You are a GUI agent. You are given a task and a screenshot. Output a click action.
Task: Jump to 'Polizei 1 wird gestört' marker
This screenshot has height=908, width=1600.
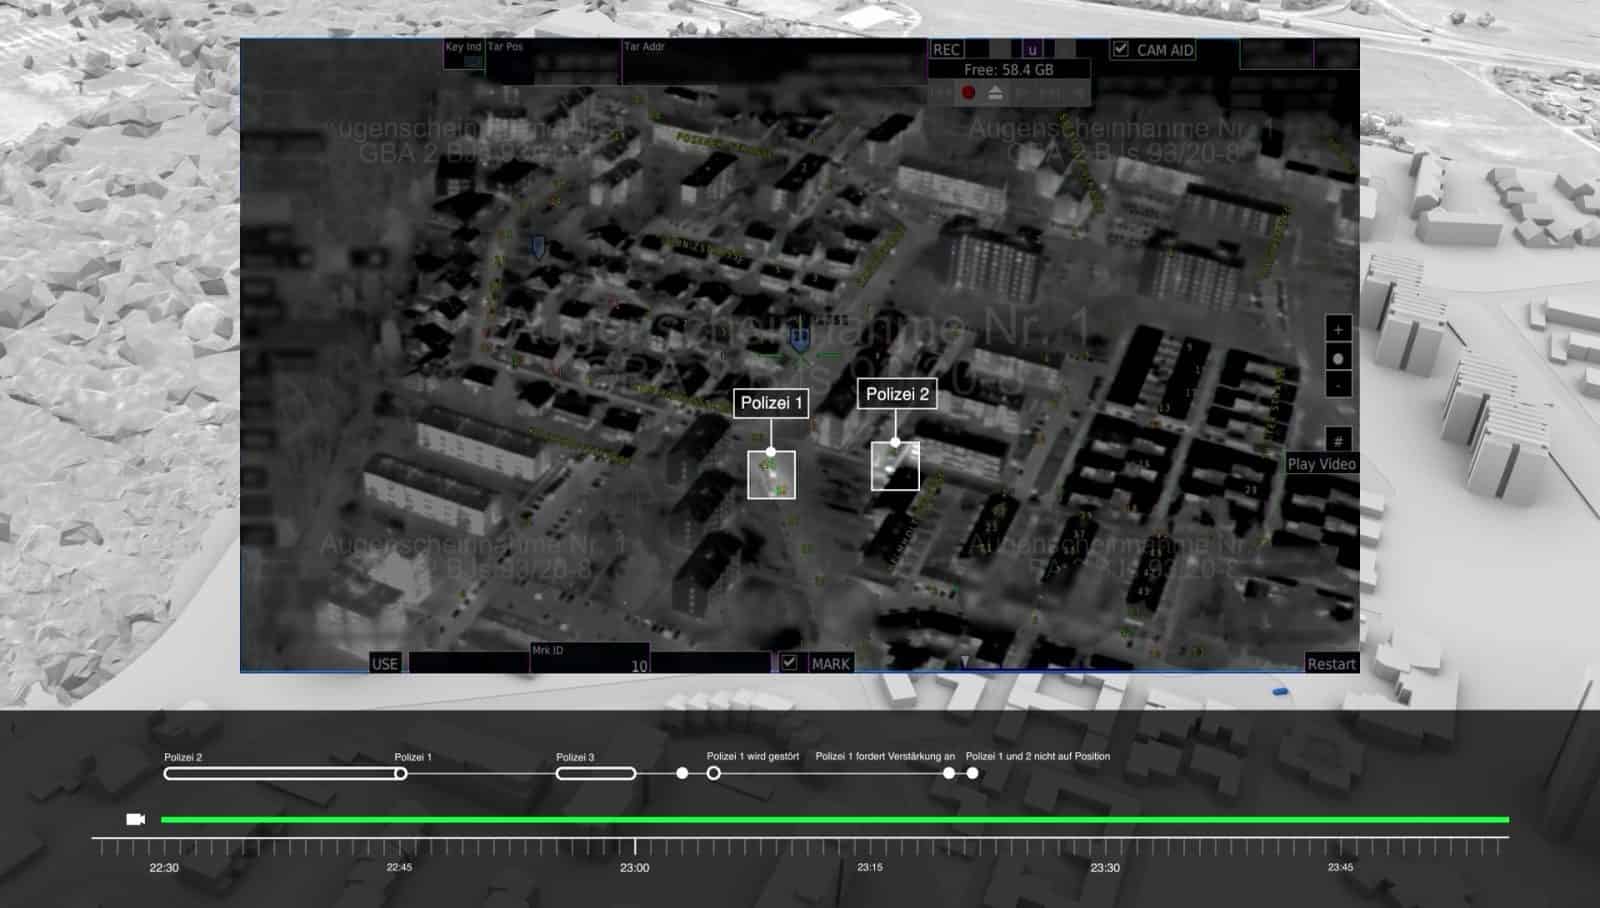point(714,773)
